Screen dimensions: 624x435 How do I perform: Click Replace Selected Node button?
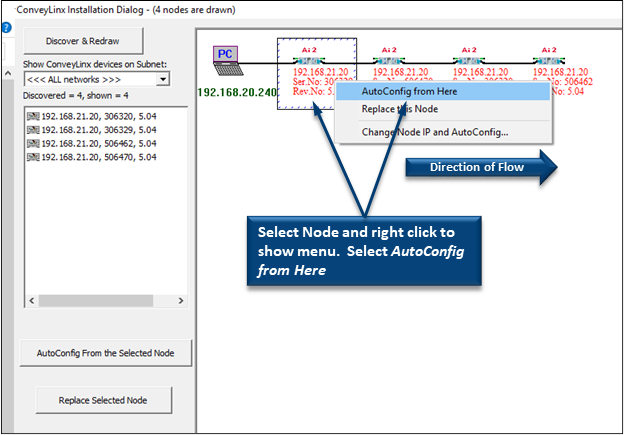103,400
